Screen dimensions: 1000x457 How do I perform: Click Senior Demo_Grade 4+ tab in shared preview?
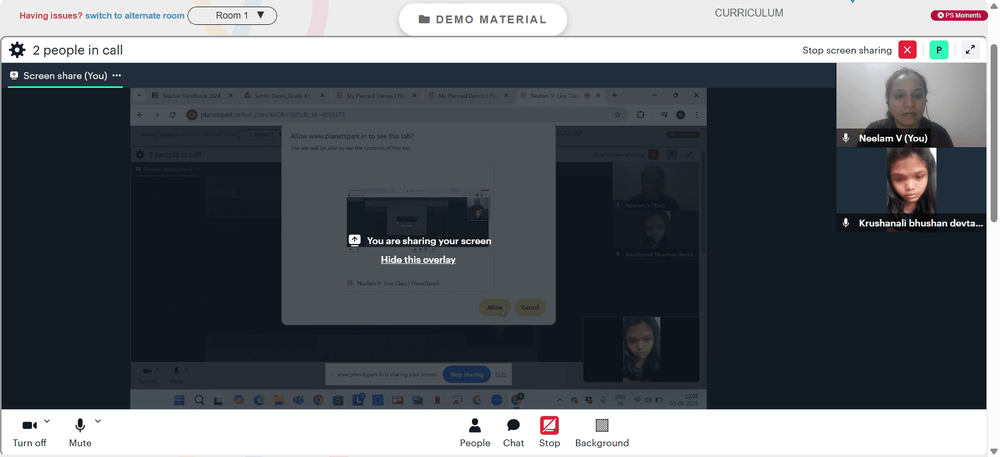pyautogui.click(x=283, y=96)
